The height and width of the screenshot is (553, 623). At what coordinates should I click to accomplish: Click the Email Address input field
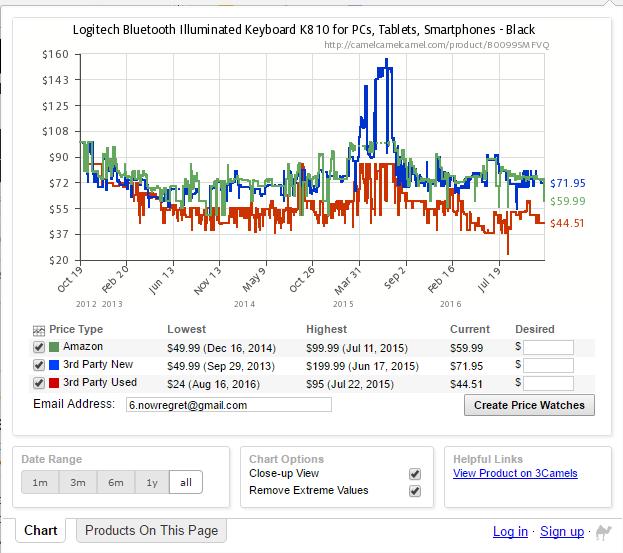click(228, 405)
